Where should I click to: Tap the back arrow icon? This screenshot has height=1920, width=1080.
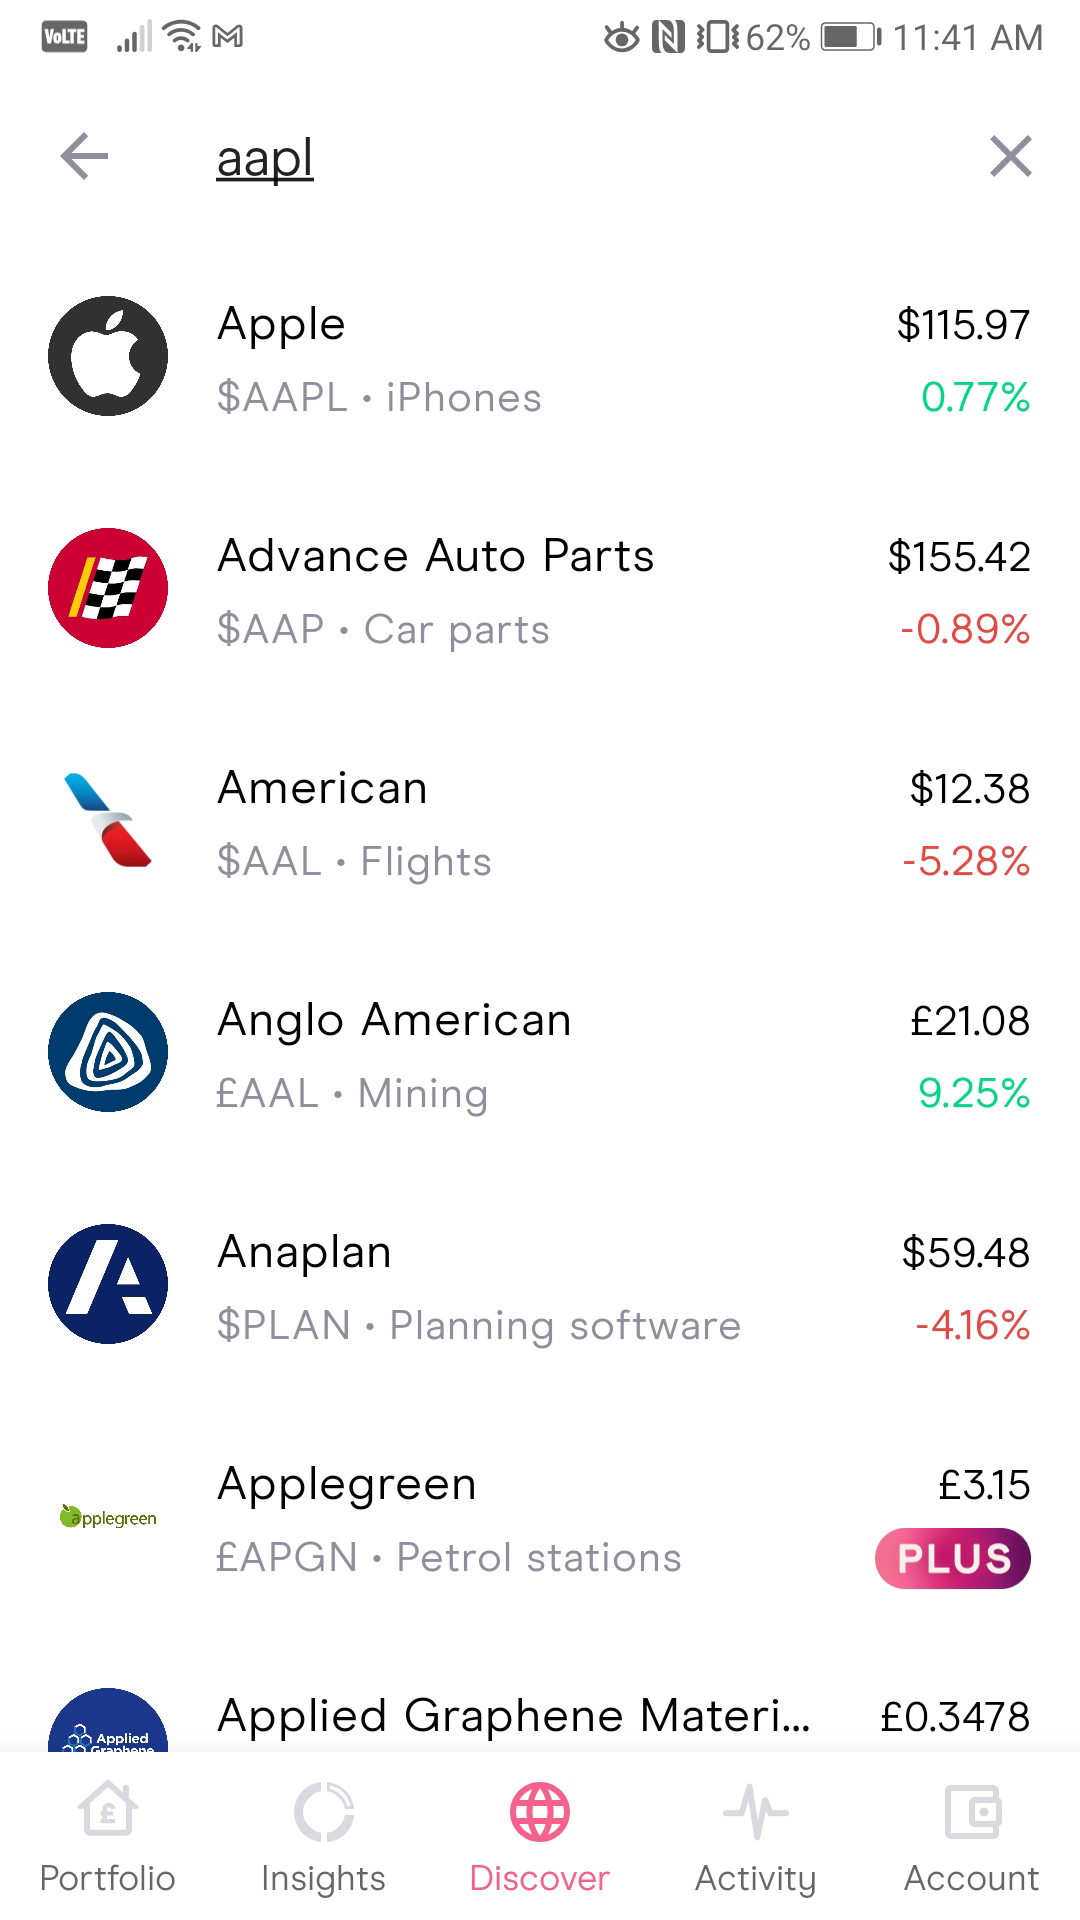click(x=84, y=157)
